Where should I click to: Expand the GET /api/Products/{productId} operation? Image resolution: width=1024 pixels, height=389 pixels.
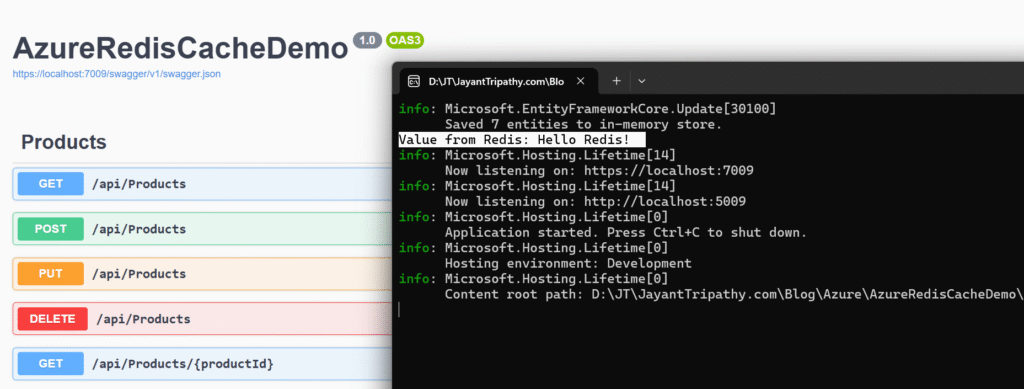(202, 364)
